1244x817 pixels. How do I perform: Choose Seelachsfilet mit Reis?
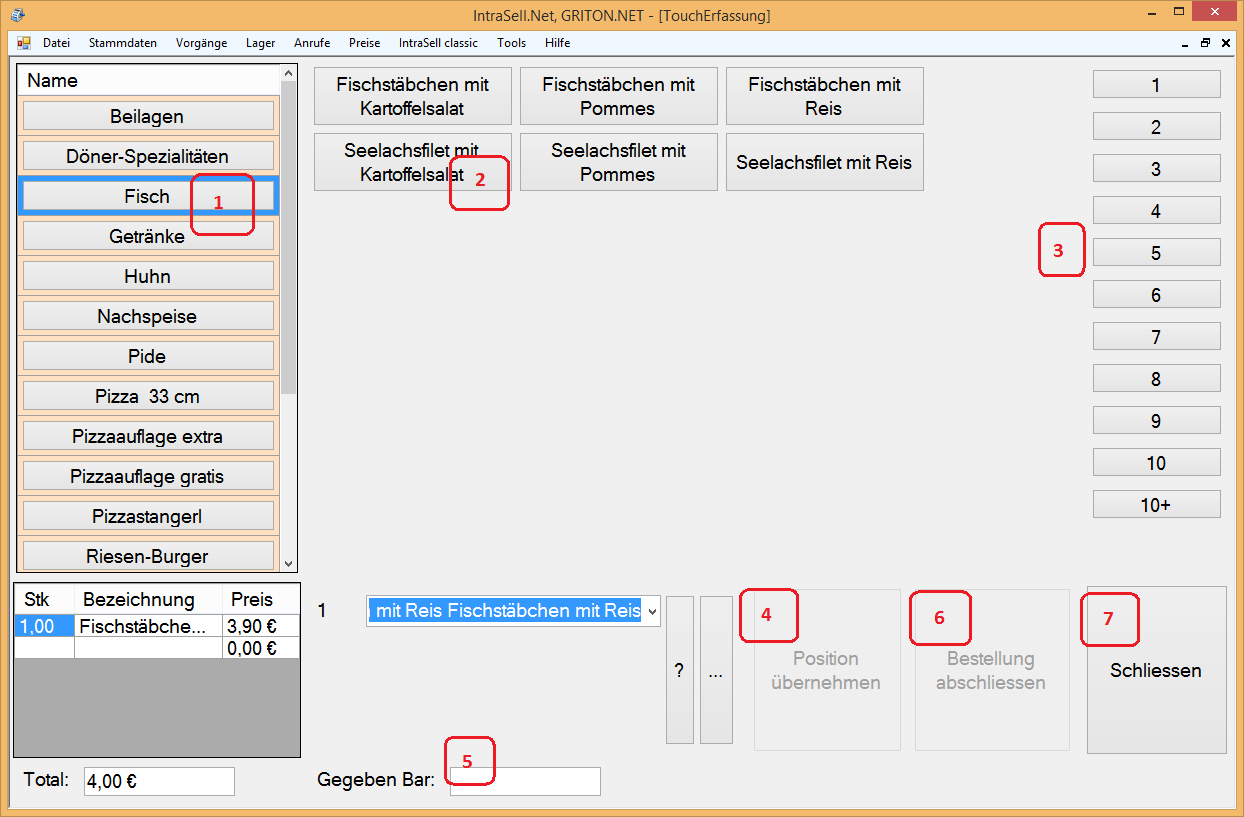[825, 162]
